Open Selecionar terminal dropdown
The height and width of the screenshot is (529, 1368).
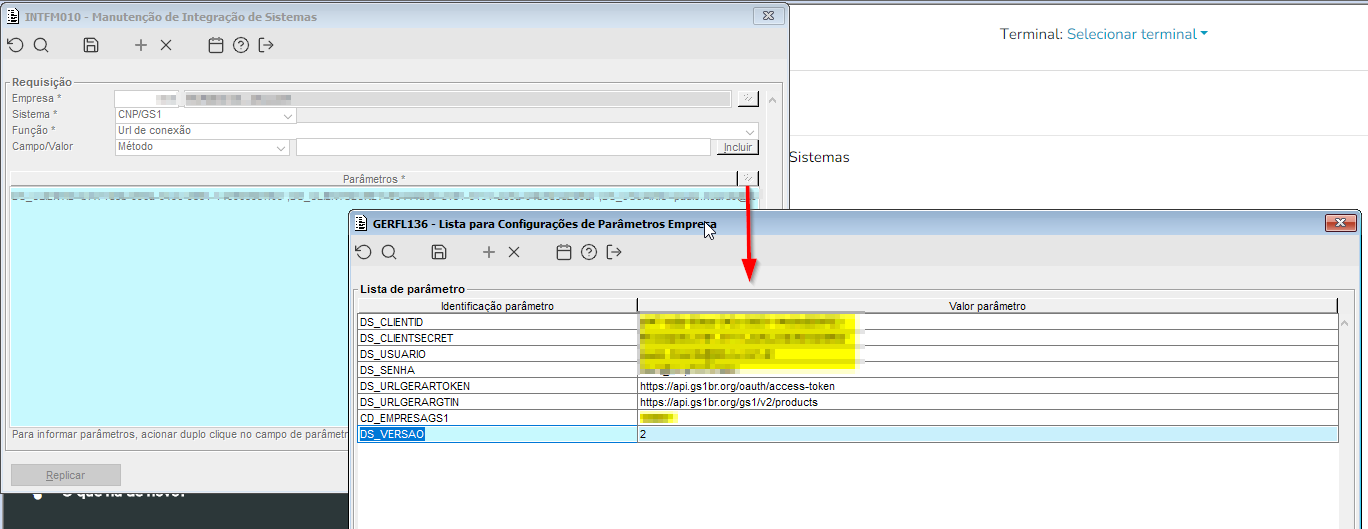click(x=1137, y=34)
